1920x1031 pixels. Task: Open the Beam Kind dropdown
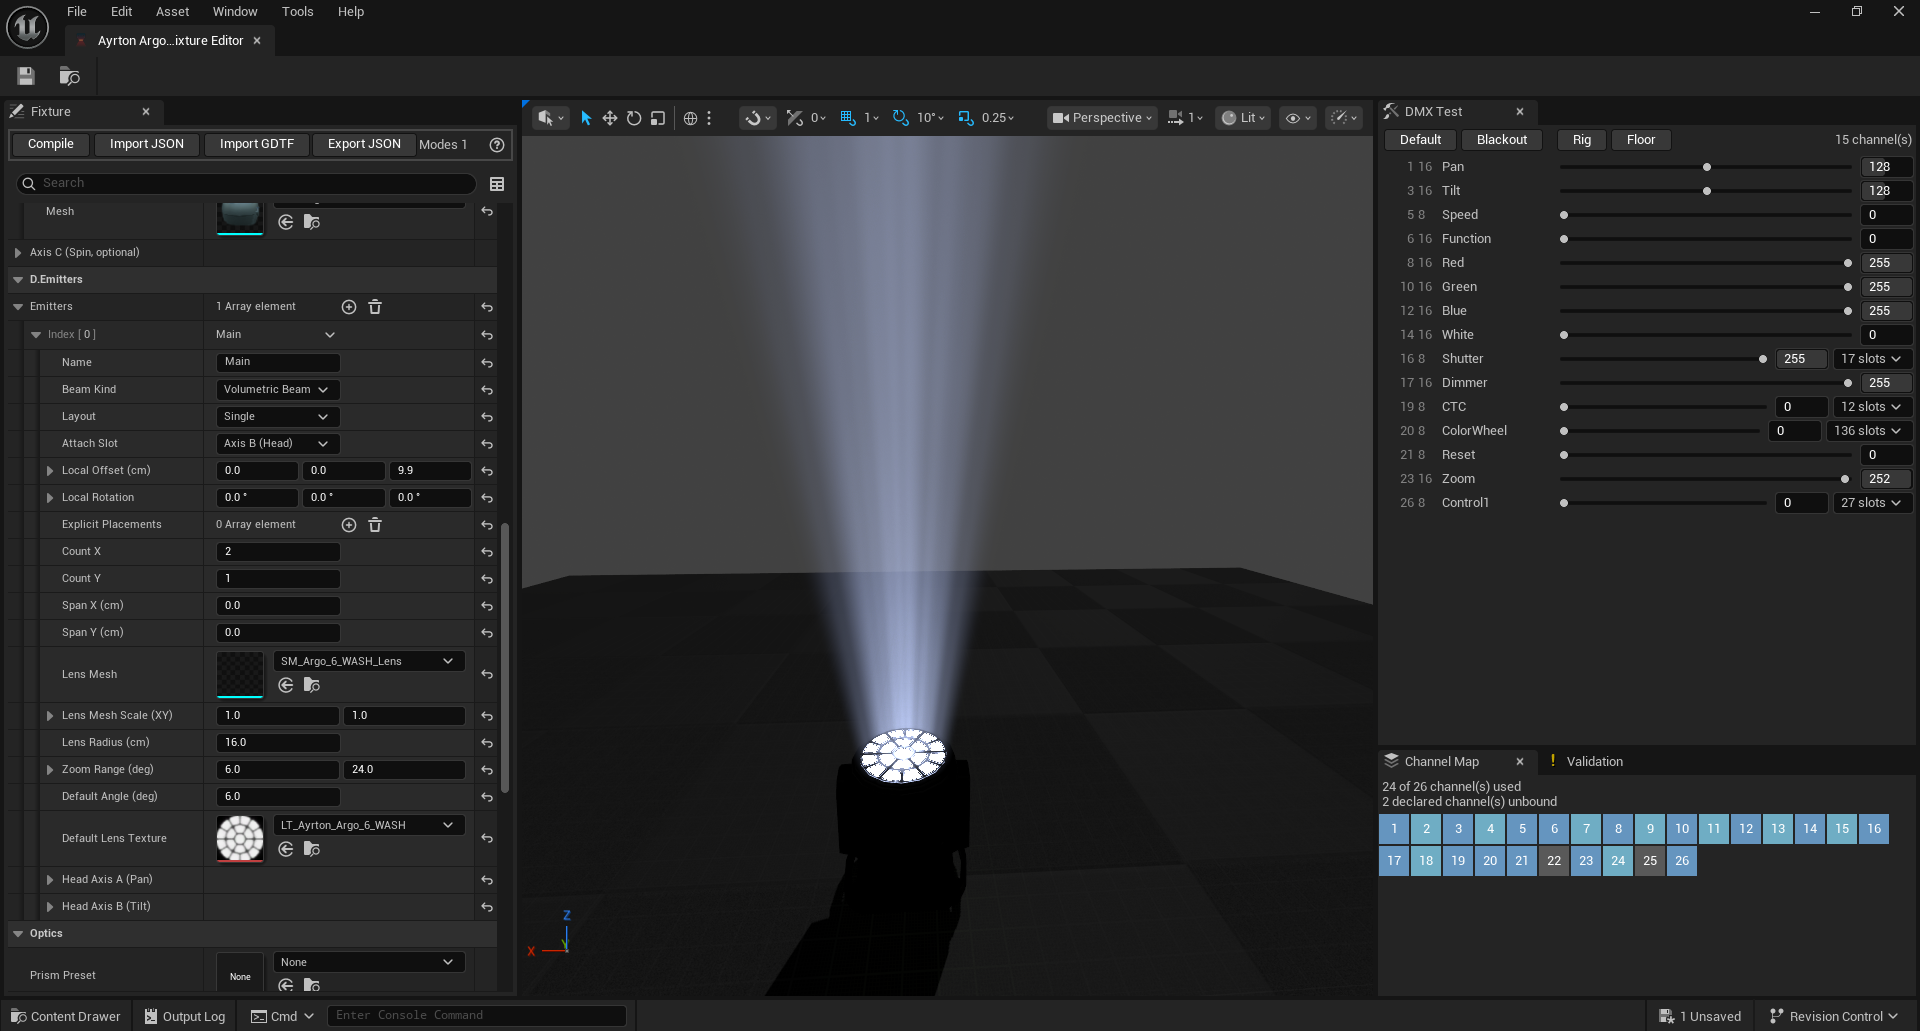[x=278, y=390]
